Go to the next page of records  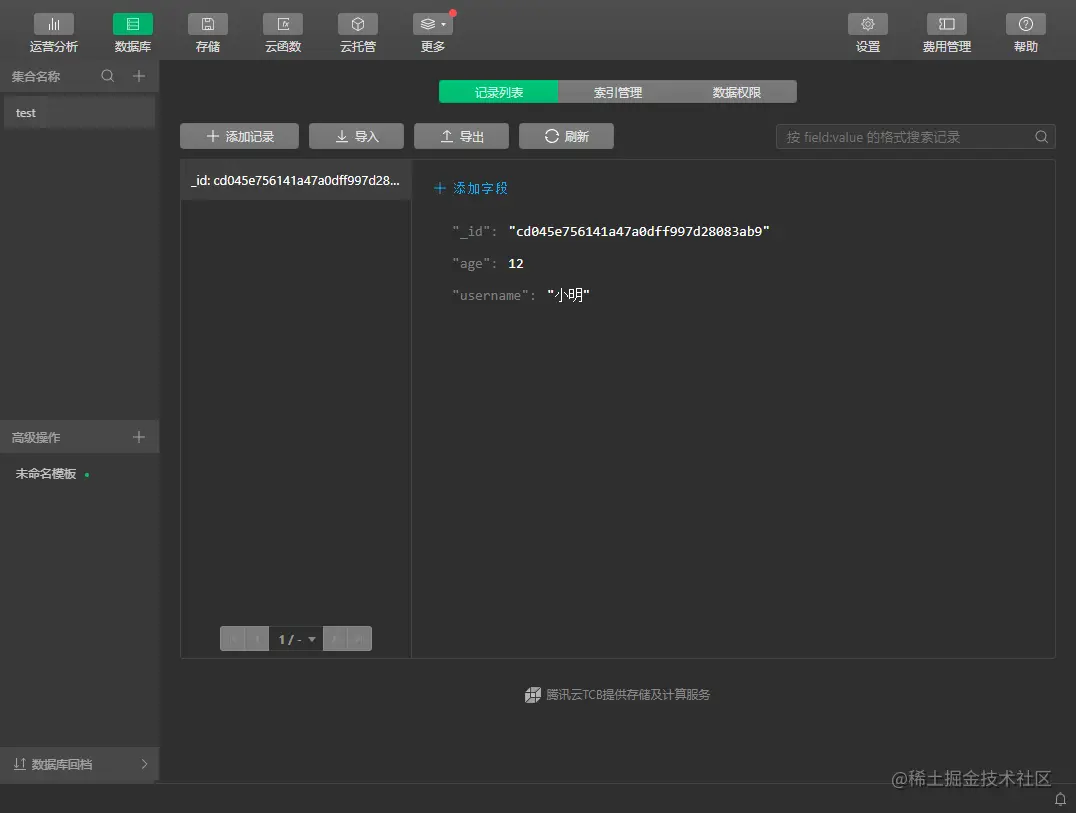[x=335, y=639]
